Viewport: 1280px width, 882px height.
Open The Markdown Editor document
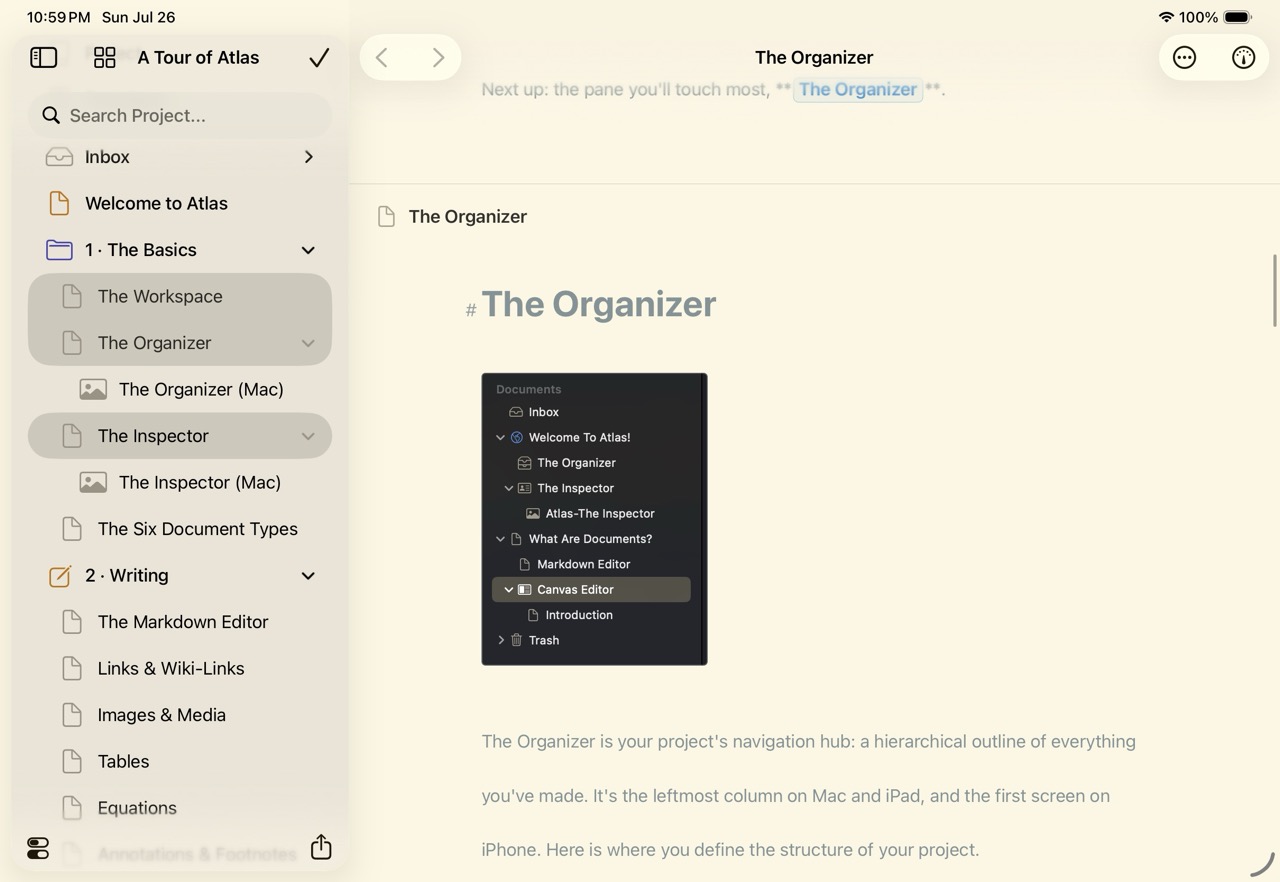click(180, 622)
